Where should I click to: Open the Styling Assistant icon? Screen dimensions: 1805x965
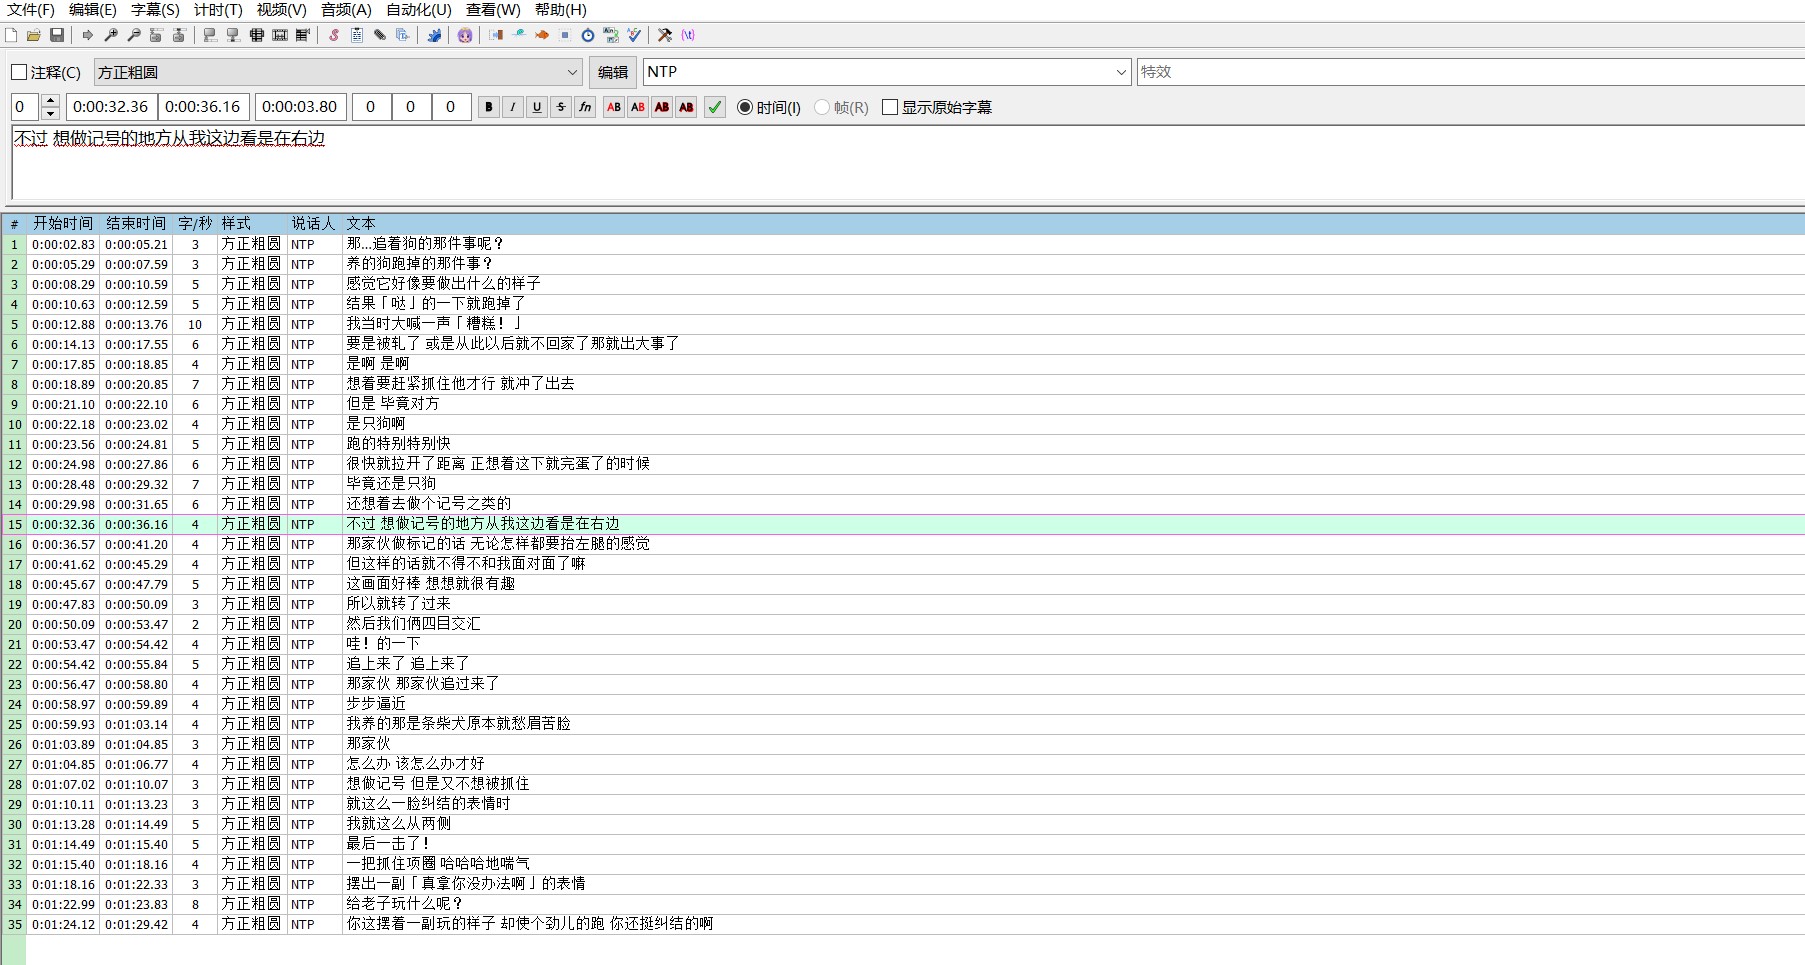pyautogui.click(x=519, y=35)
